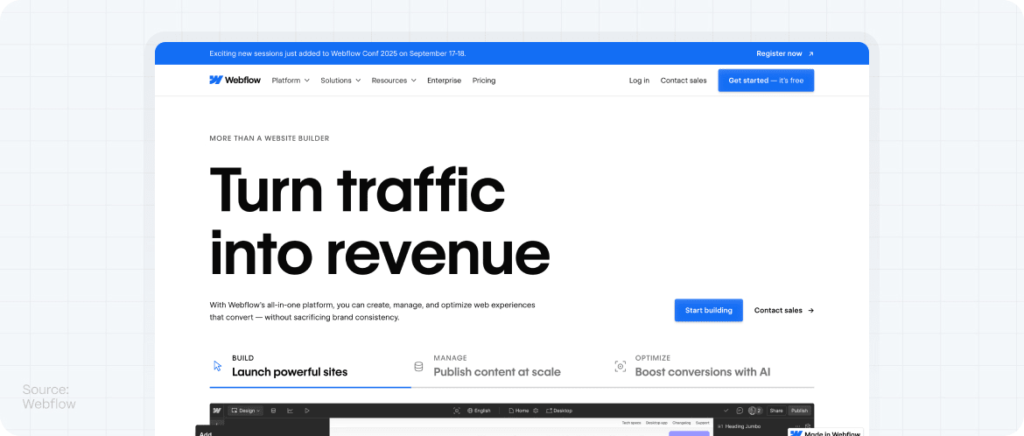Click the Log in link
Image resolution: width=1024 pixels, height=436 pixels.
click(639, 80)
